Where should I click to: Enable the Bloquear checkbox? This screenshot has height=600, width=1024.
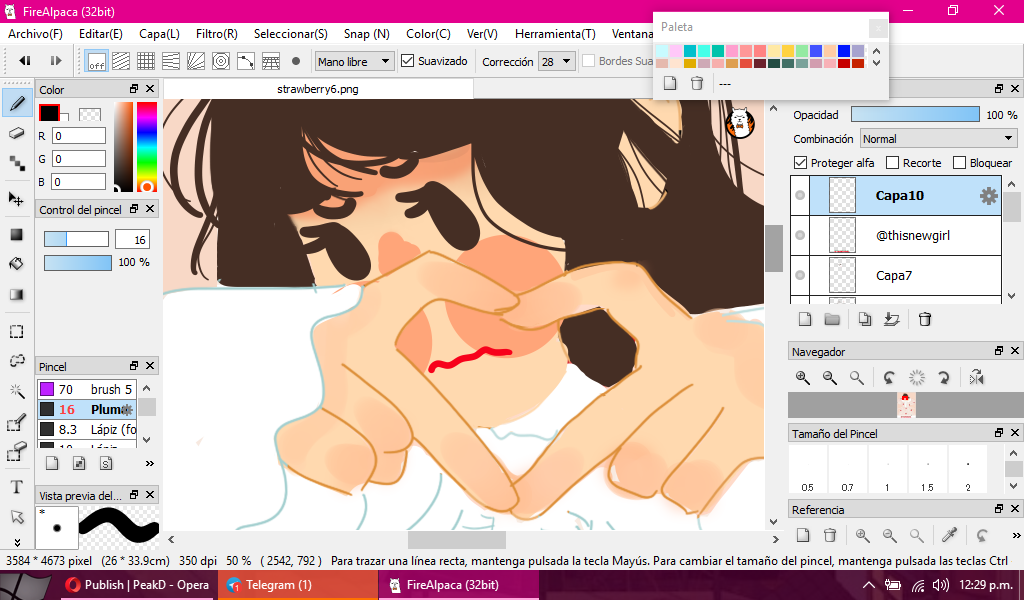pos(959,163)
